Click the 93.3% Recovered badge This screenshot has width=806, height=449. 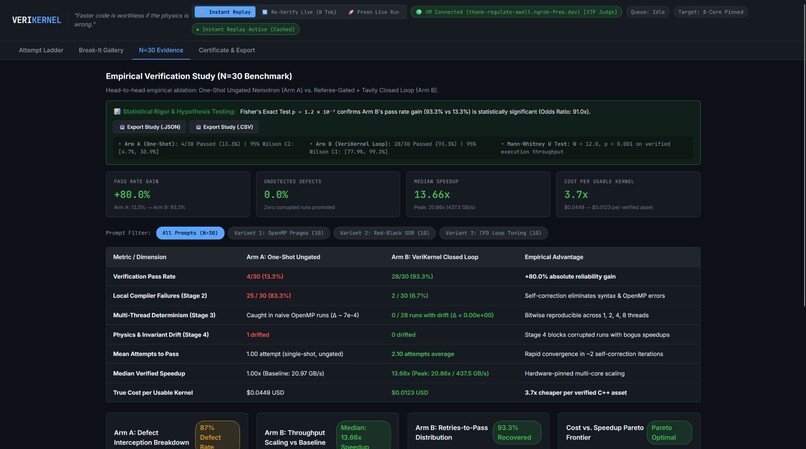pyautogui.click(x=517, y=433)
